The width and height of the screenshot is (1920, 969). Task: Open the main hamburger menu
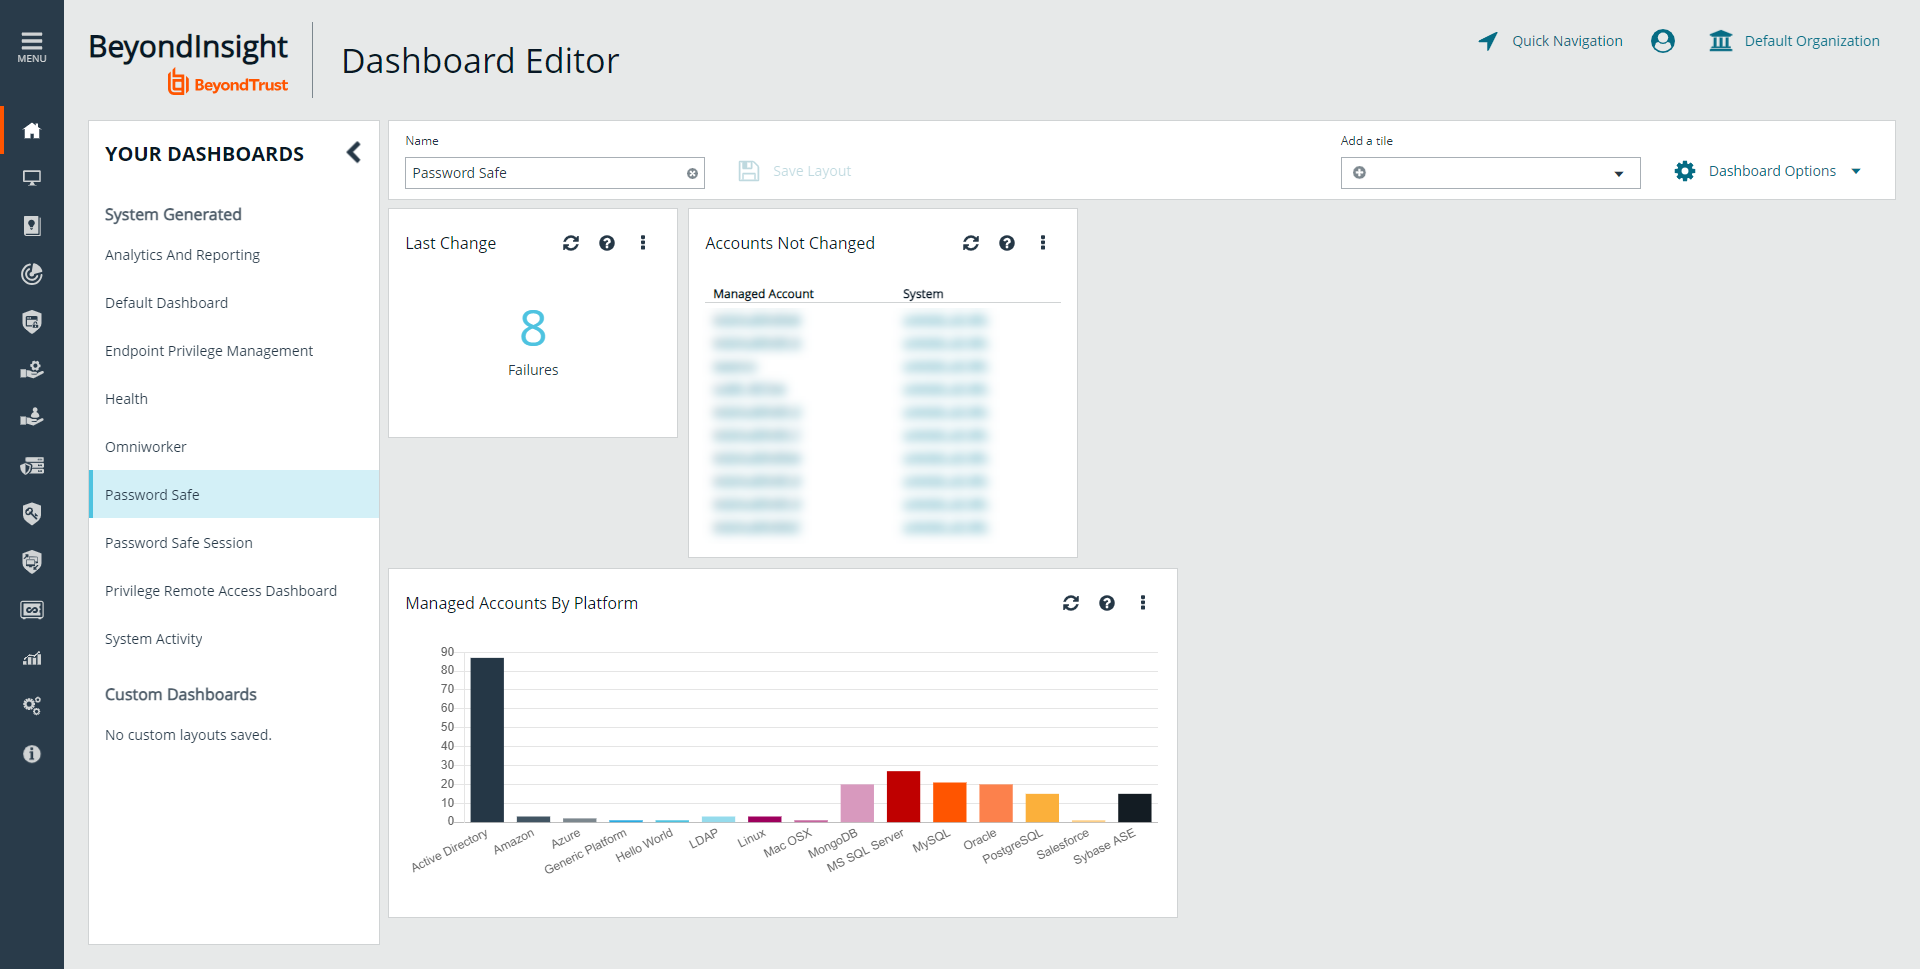click(31, 46)
